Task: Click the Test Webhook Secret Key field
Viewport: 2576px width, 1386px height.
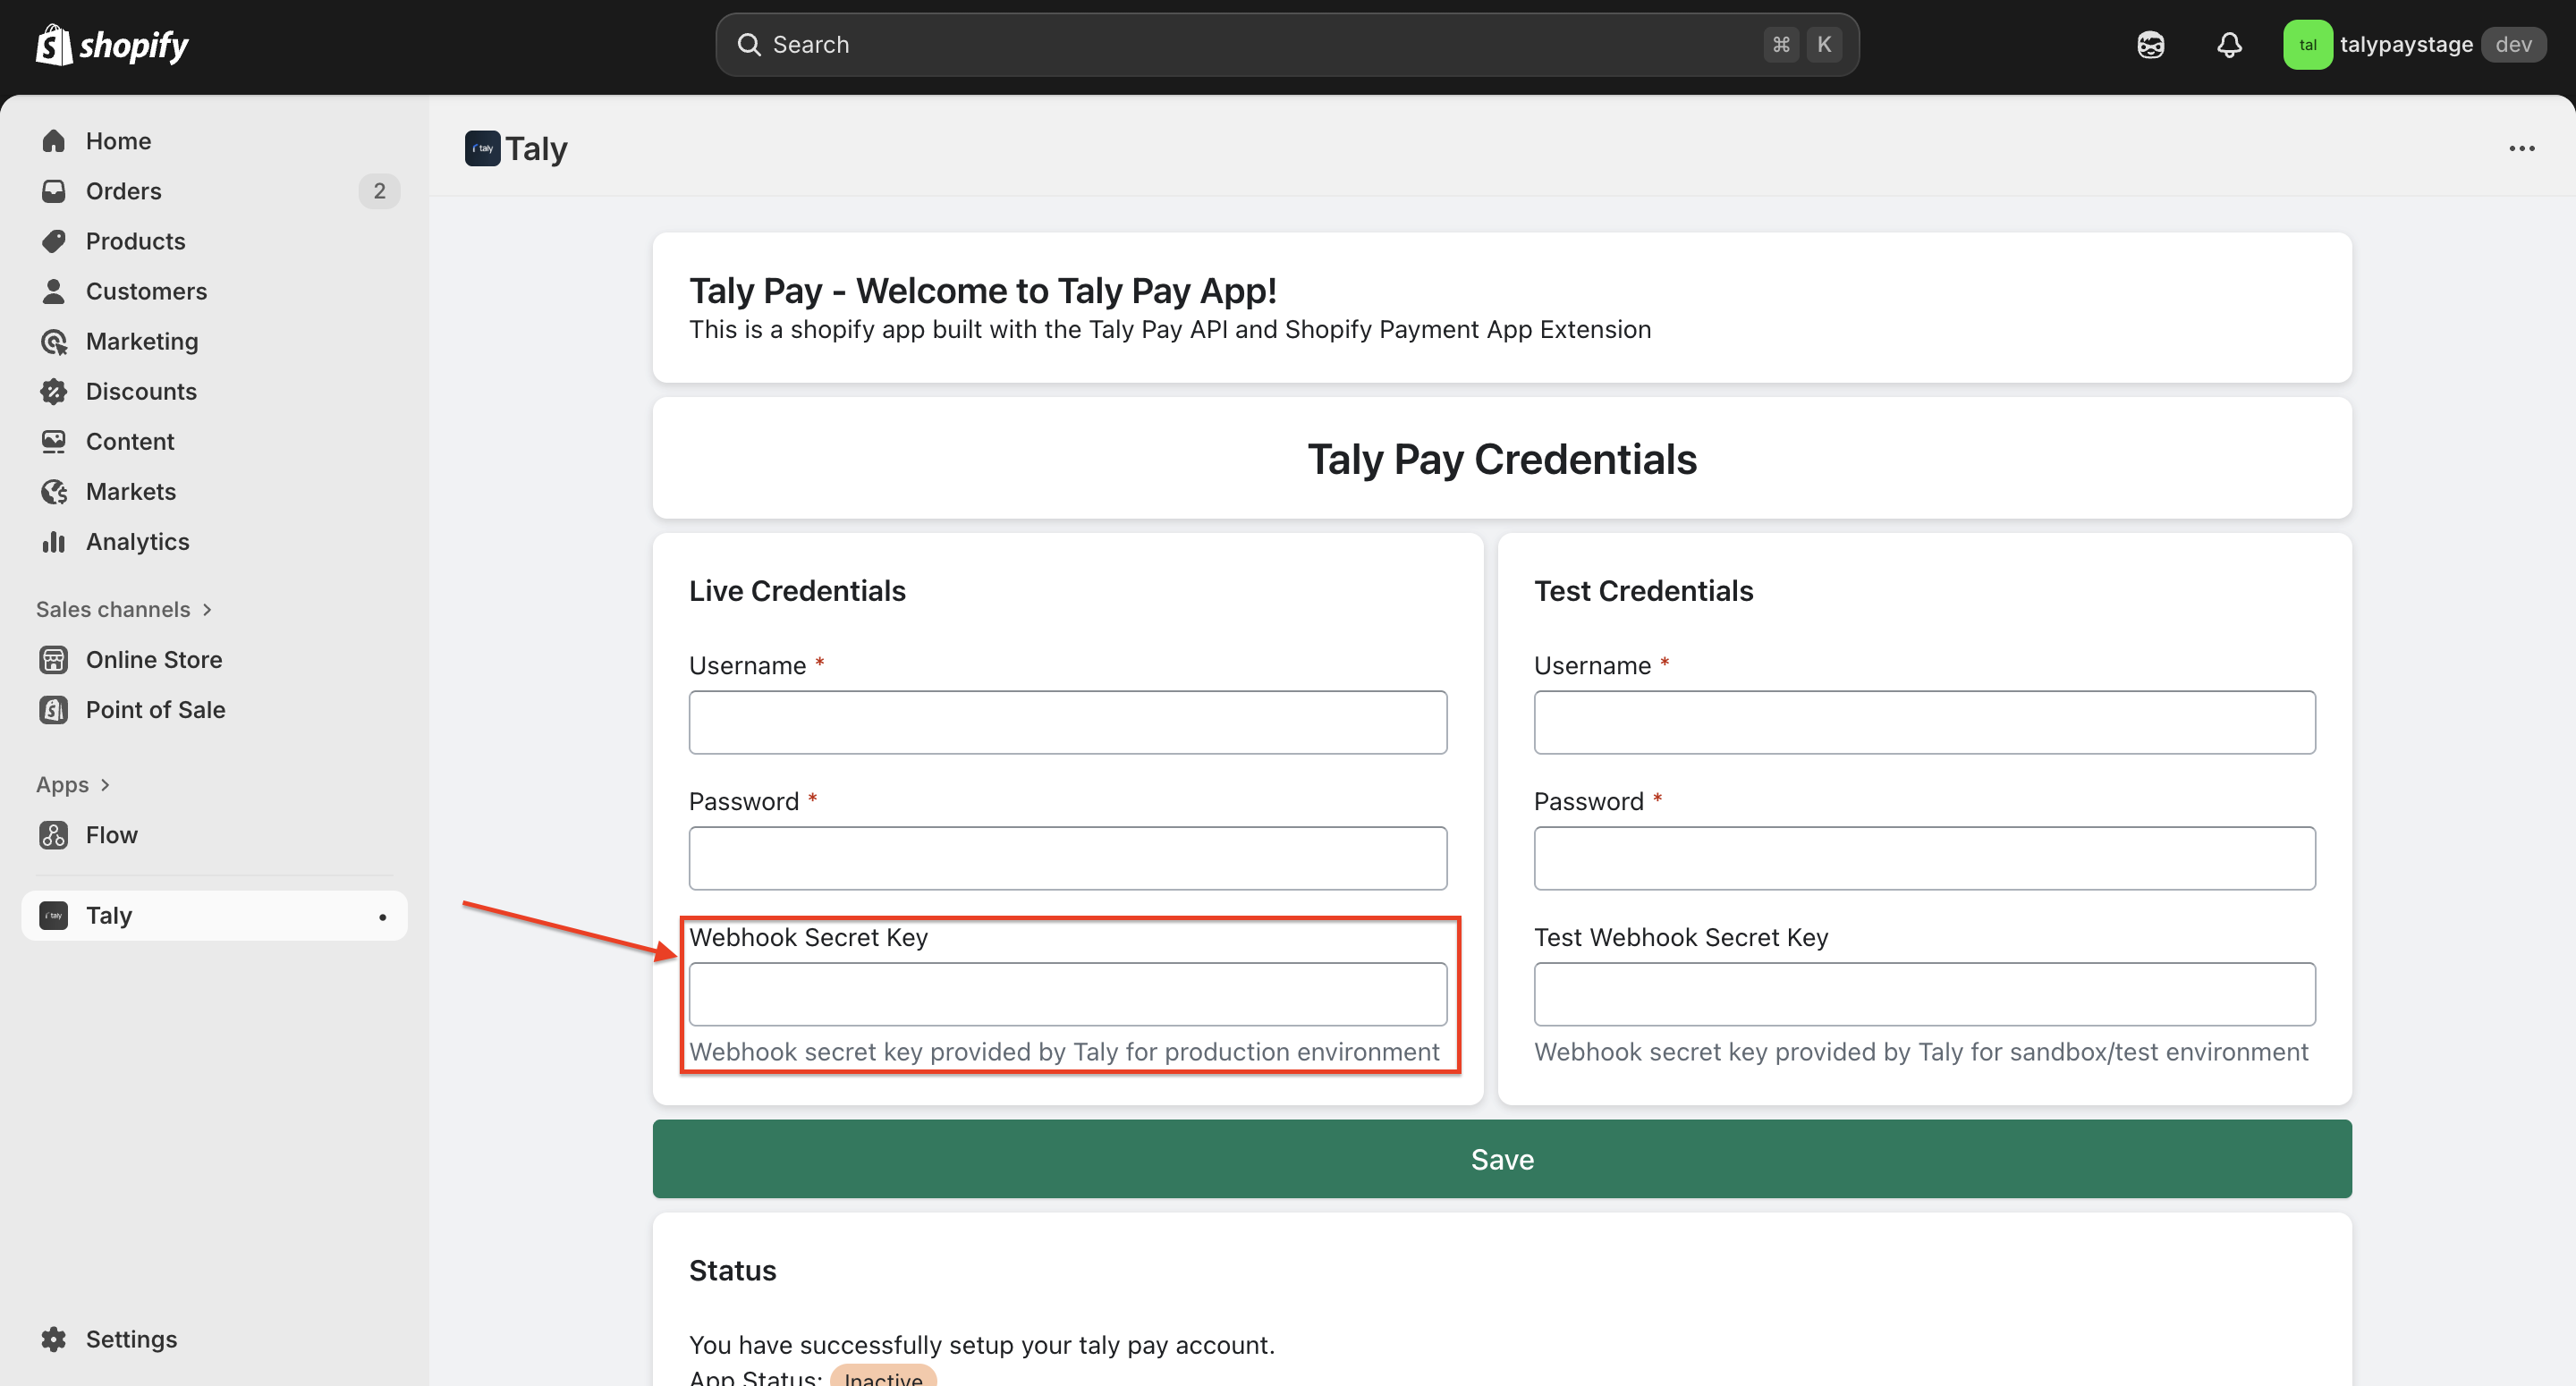Action: click(x=1924, y=994)
